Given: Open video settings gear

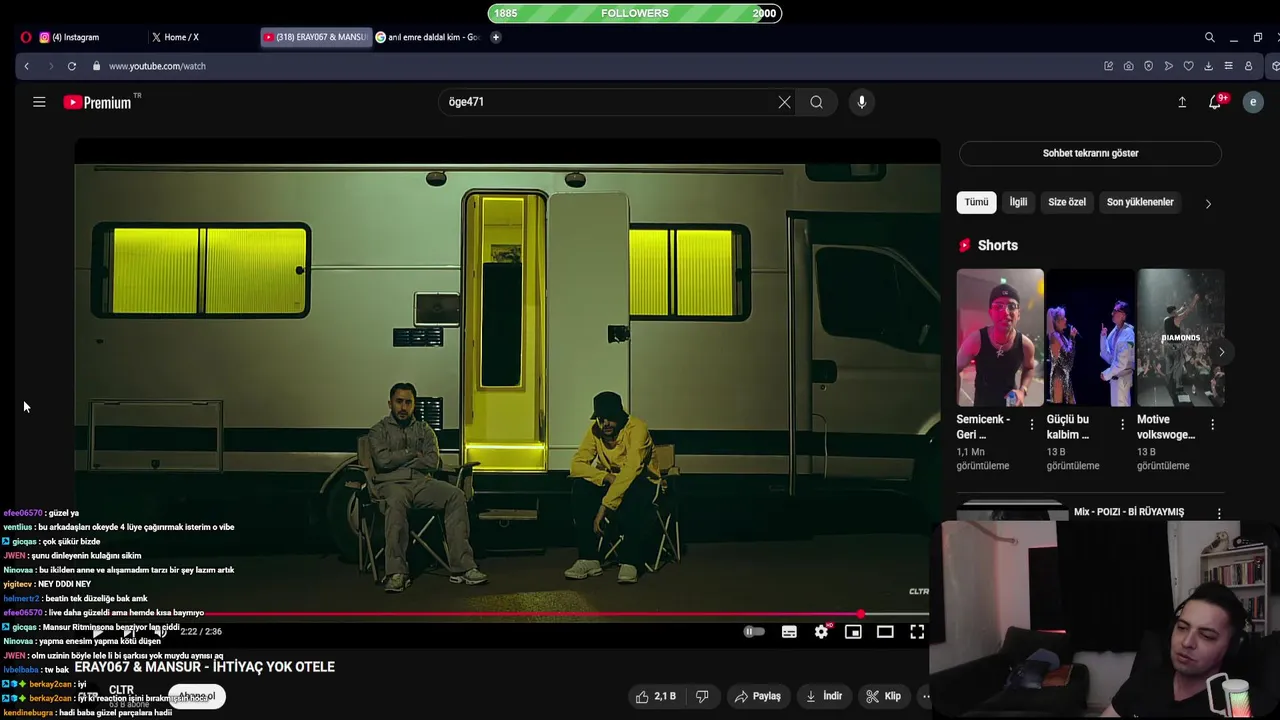Looking at the screenshot, I should pyautogui.click(x=821, y=632).
